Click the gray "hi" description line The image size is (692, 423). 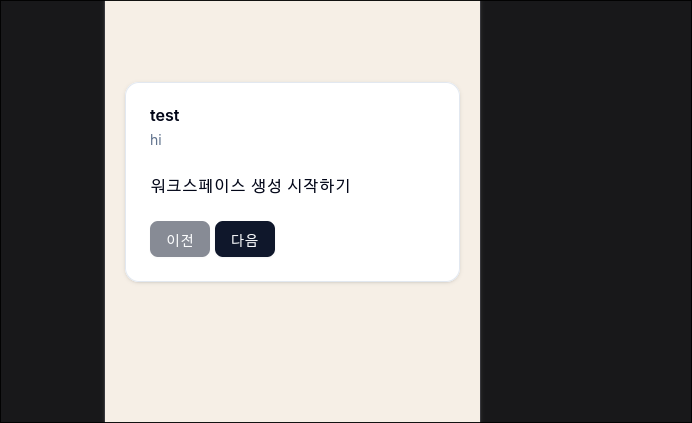coord(156,140)
